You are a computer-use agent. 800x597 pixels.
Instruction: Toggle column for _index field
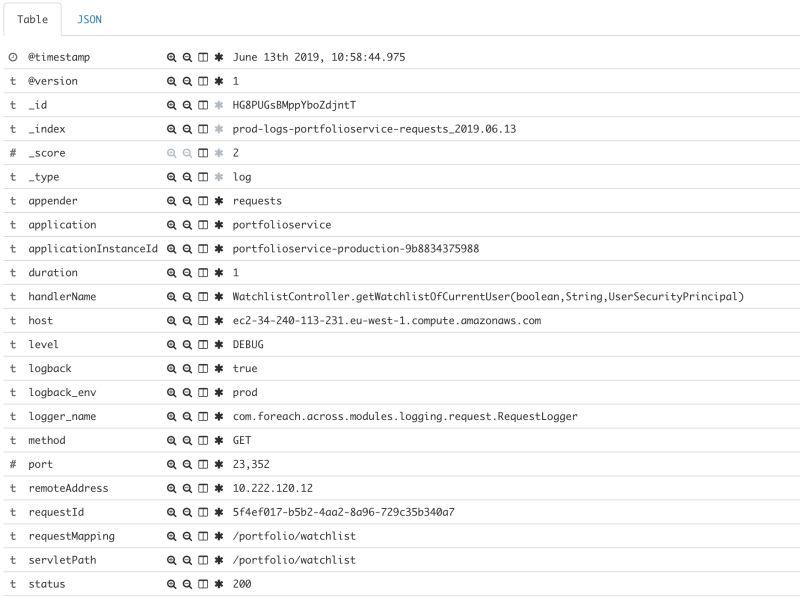(x=203, y=129)
